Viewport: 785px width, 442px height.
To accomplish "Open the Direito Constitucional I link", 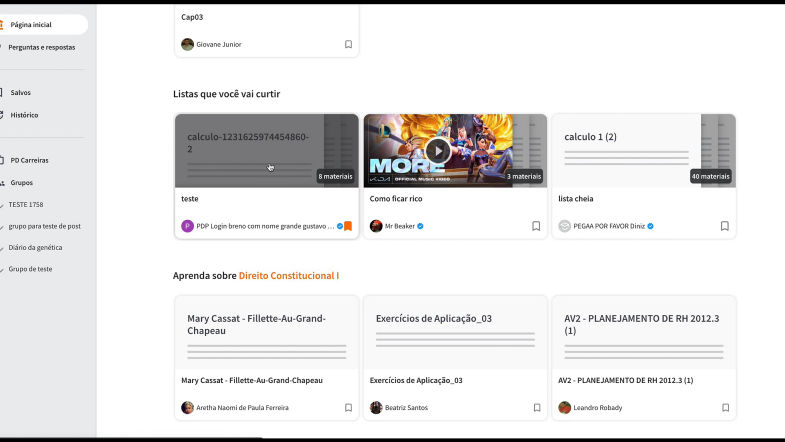I will (x=288, y=275).
